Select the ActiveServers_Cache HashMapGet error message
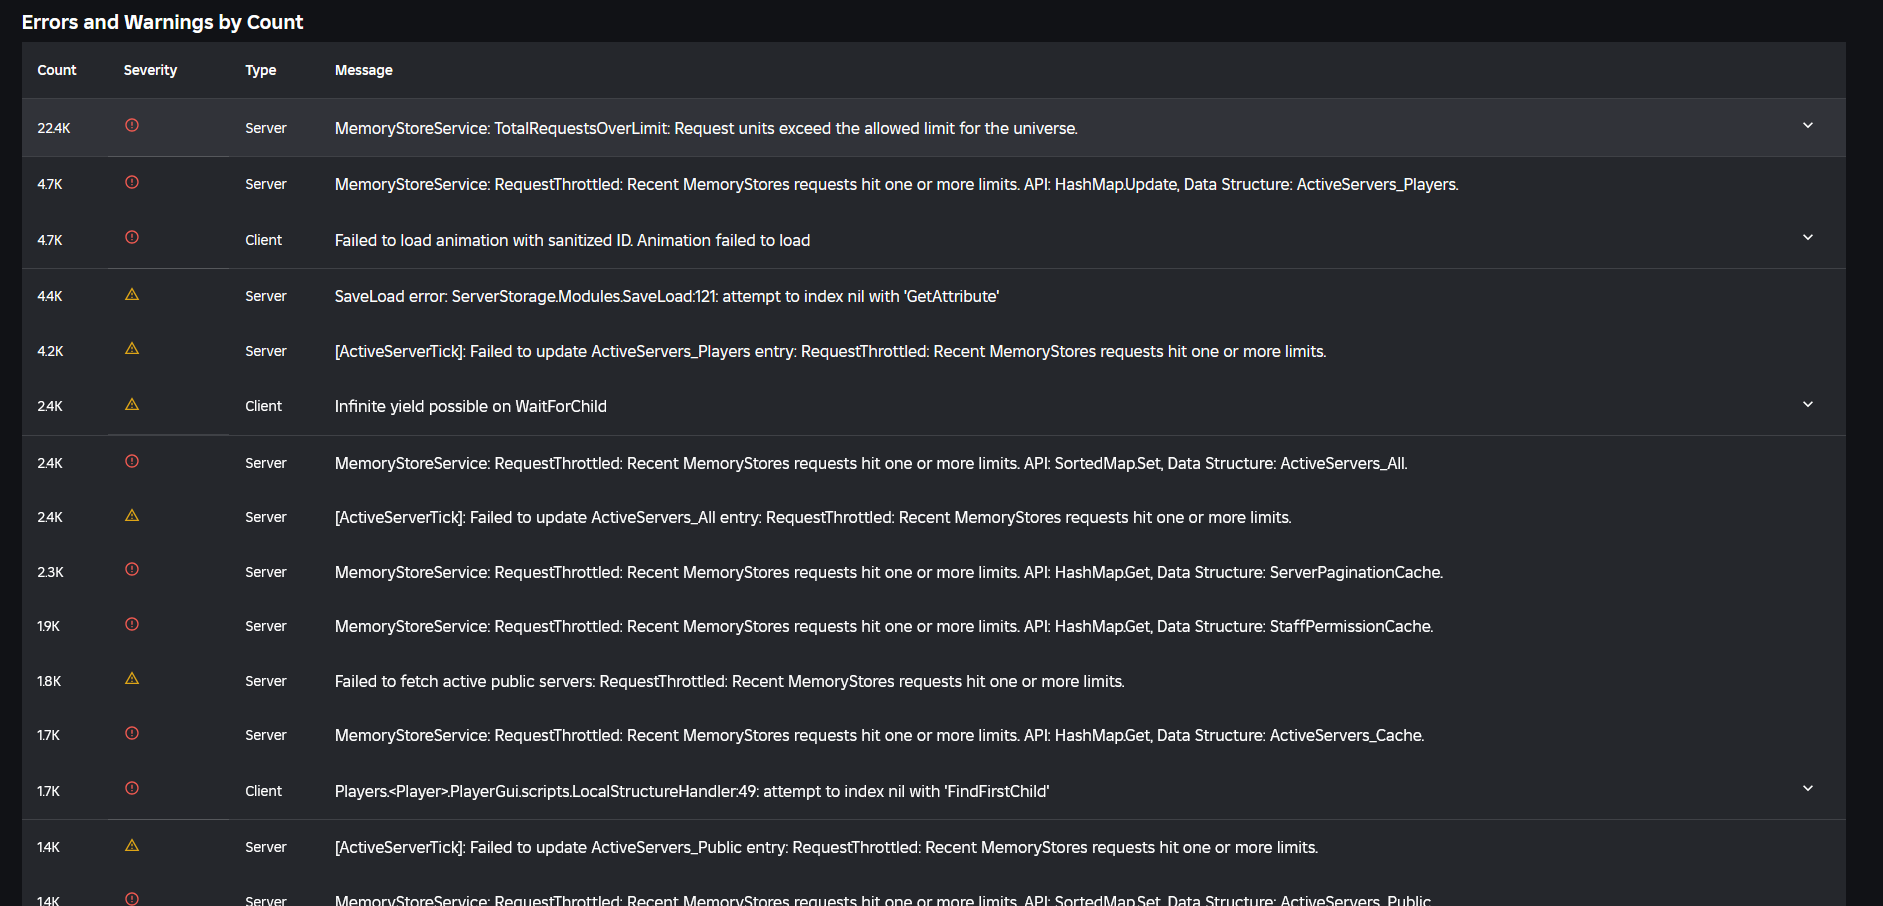 coord(879,735)
